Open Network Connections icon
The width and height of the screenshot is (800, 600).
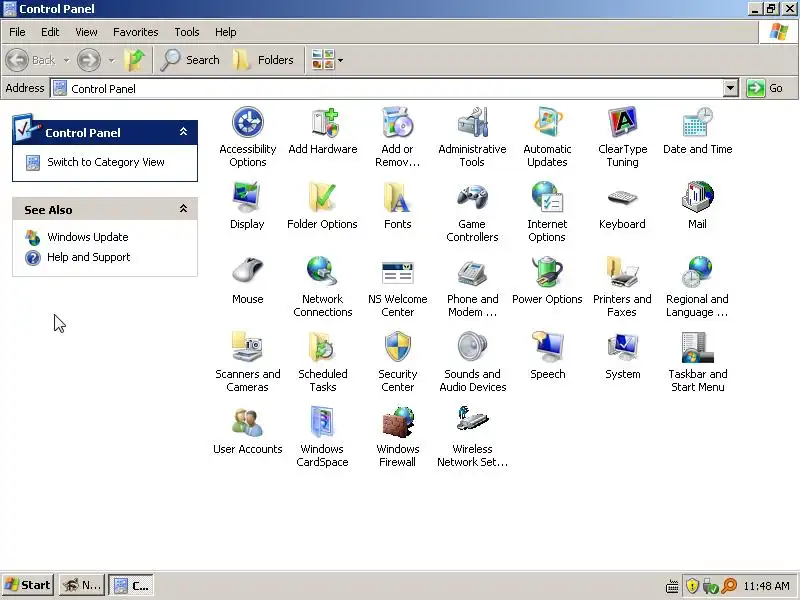coord(322,272)
